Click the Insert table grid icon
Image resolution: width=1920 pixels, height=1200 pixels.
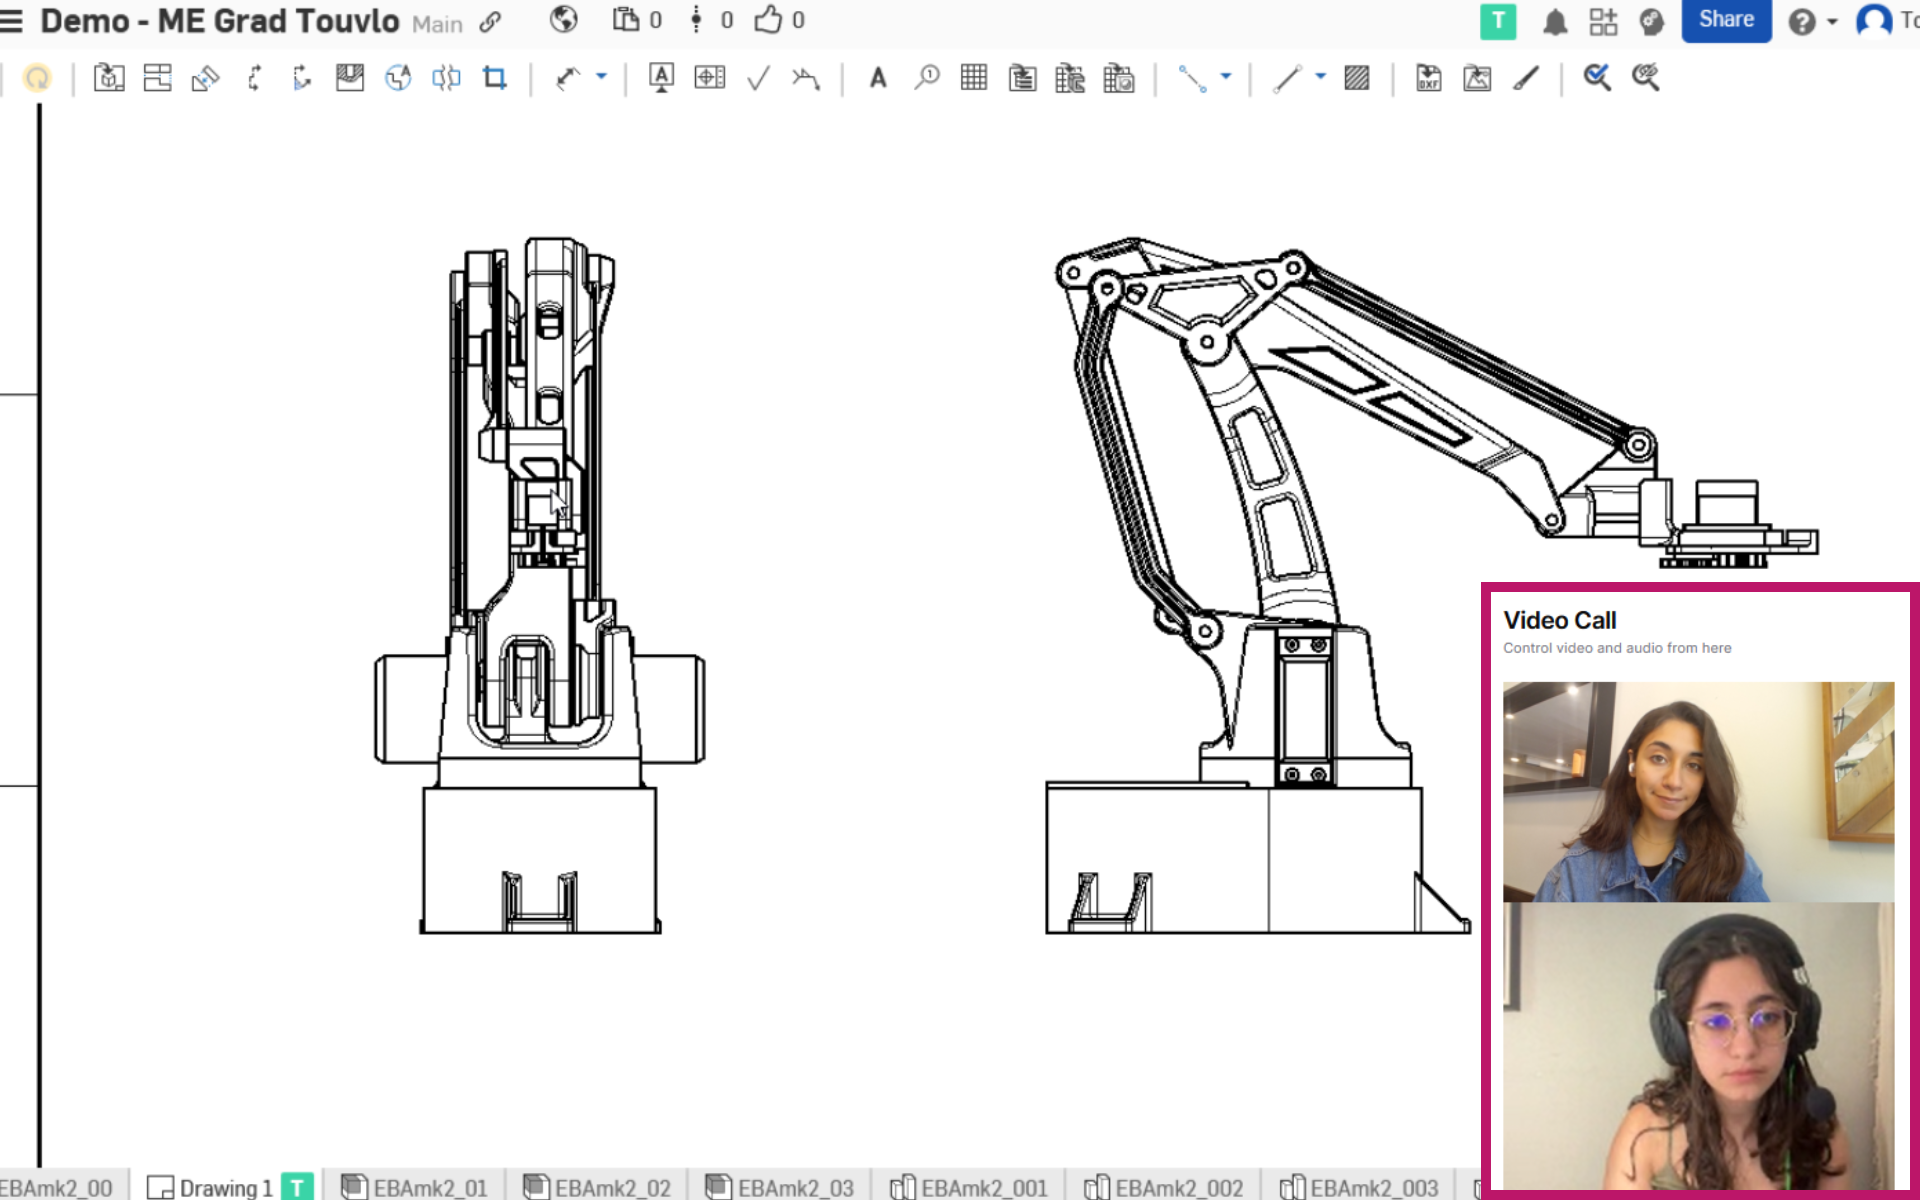(973, 78)
